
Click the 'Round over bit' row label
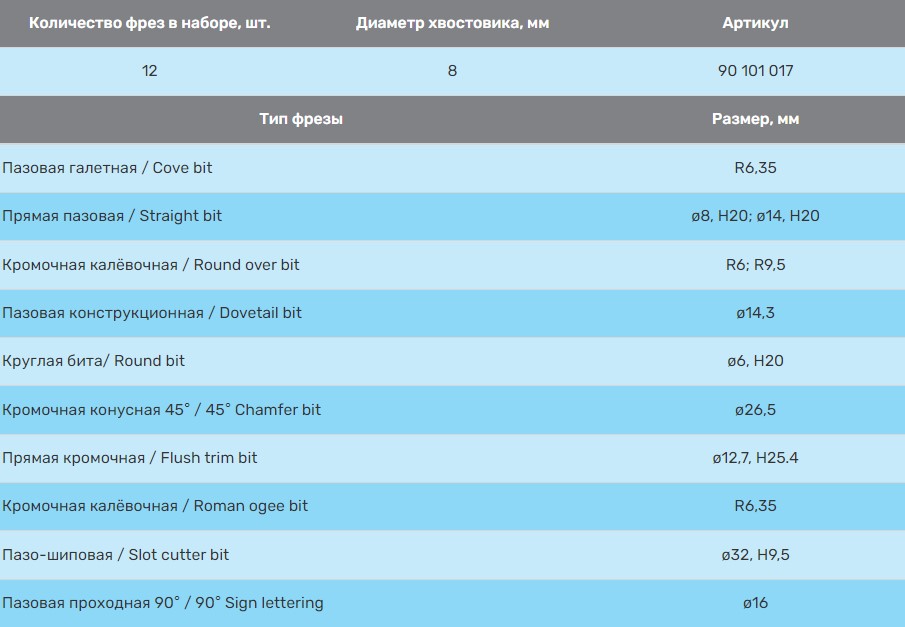pos(151,265)
